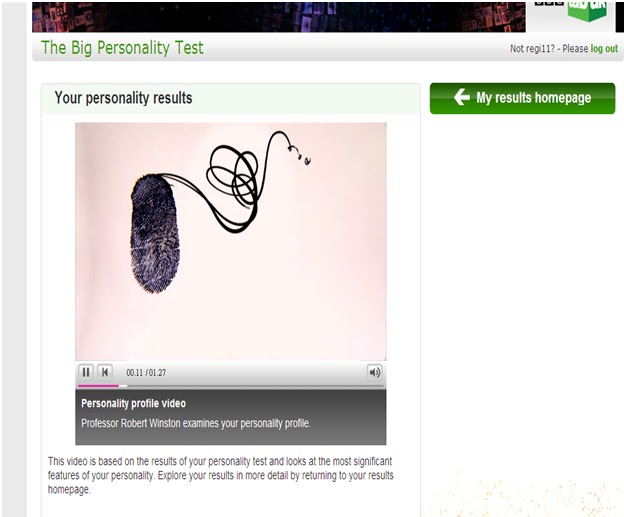Click The Big Personality Test title
Image resolution: width=624 pixels, height=517 pixels.
[x=122, y=48]
